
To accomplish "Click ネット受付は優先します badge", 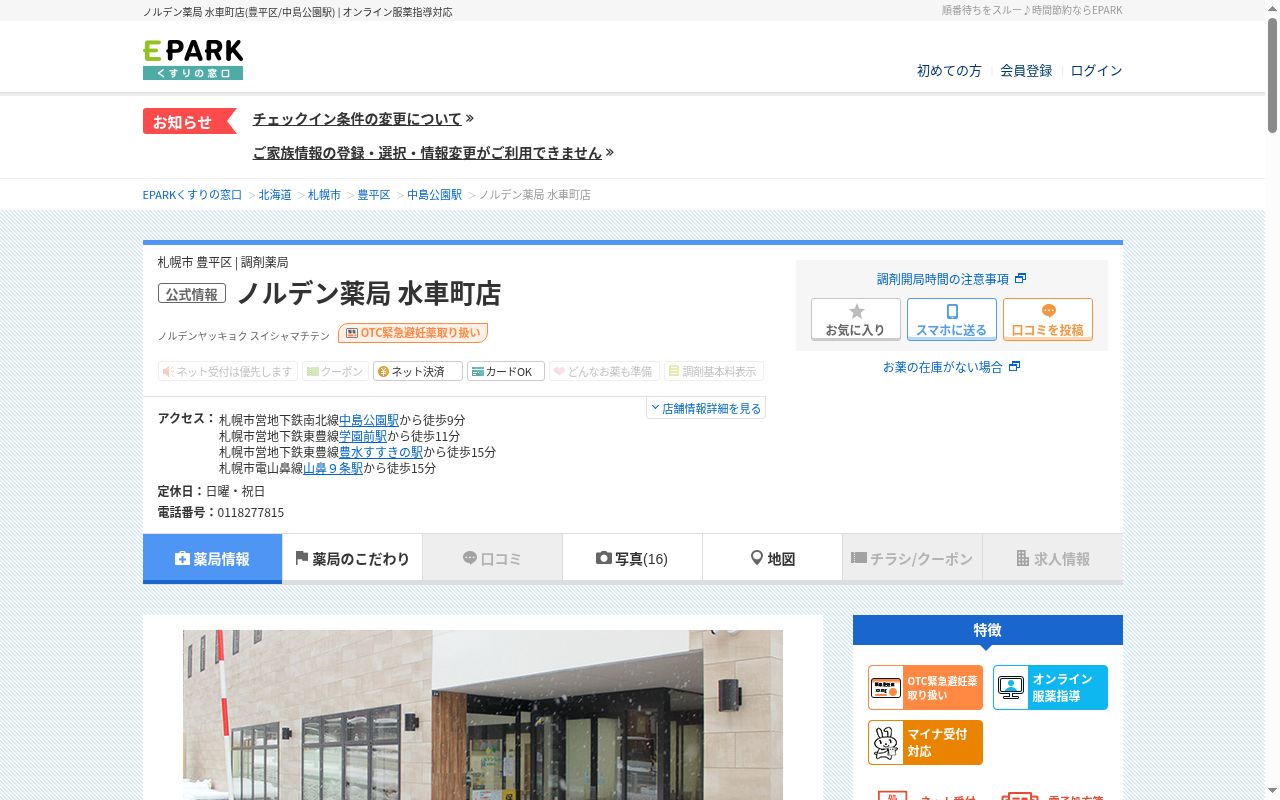I will point(228,371).
